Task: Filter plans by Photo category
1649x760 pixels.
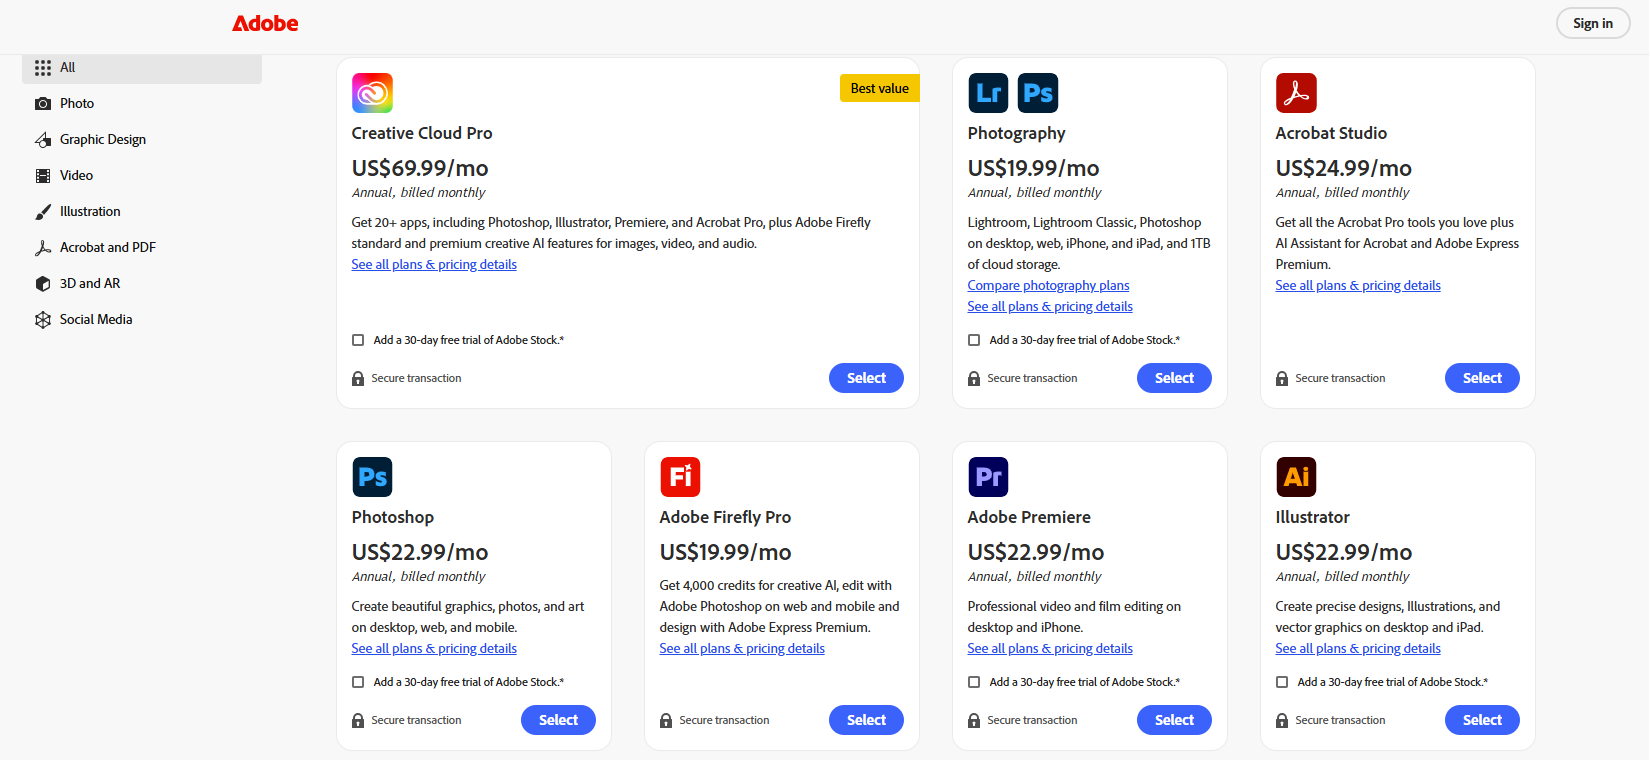Action: coord(77,103)
